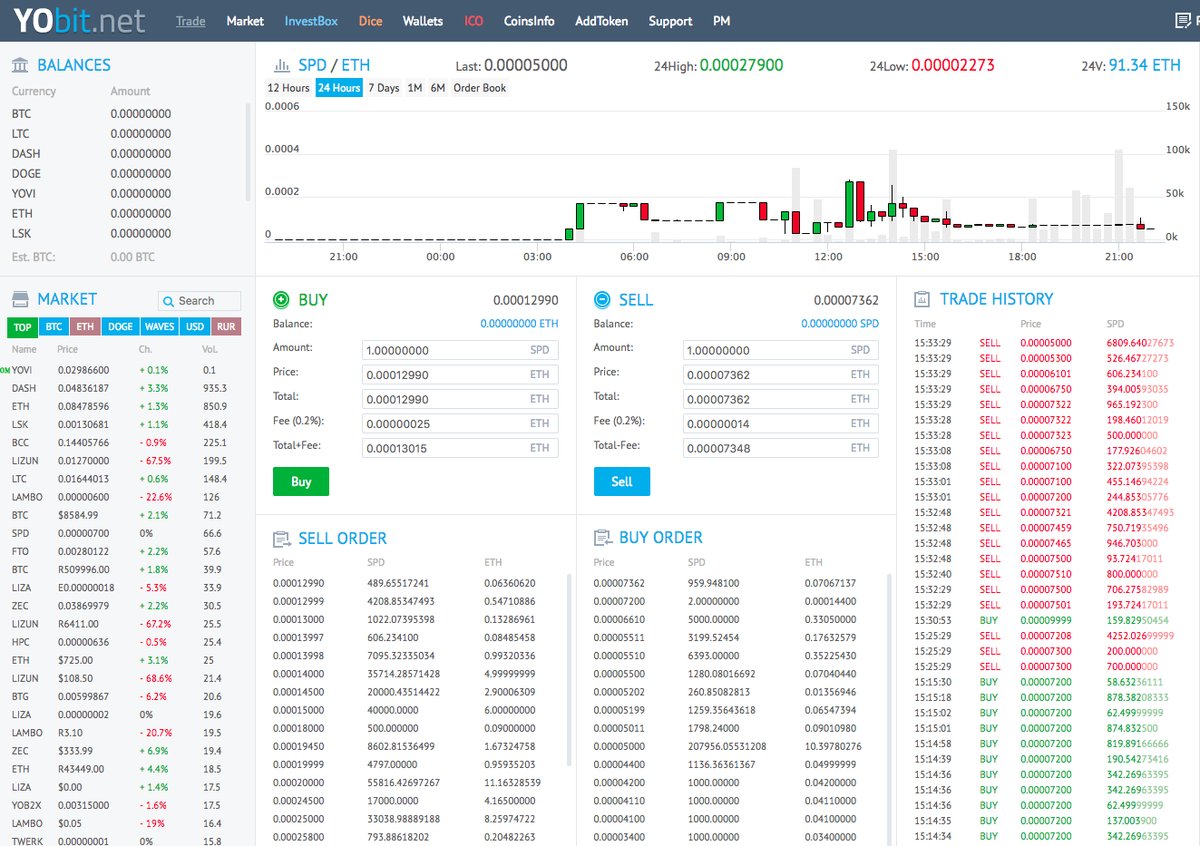Filter market by WAVES tab
This screenshot has width=1200, height=846.
(x=159, y=327)
